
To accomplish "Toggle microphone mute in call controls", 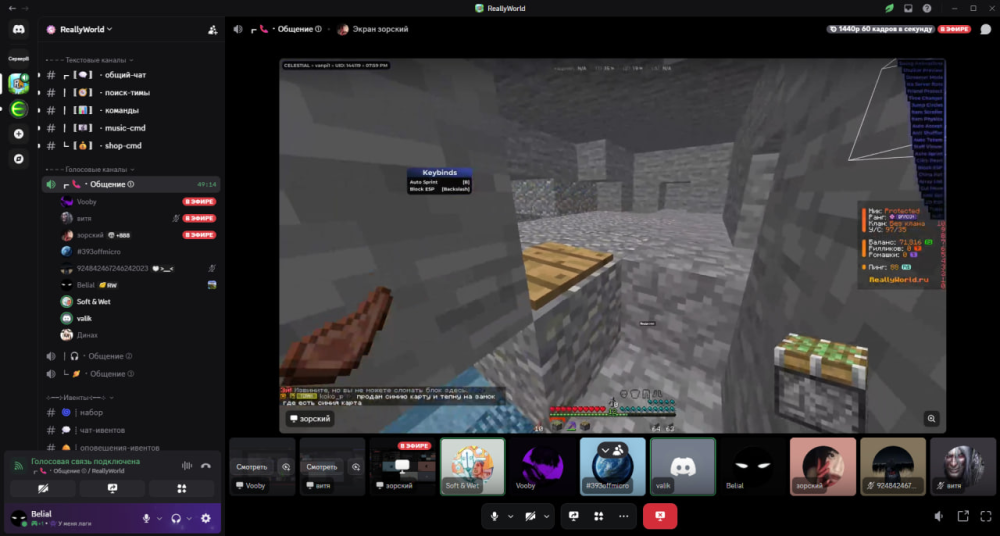I will click(x=494, y=516).
